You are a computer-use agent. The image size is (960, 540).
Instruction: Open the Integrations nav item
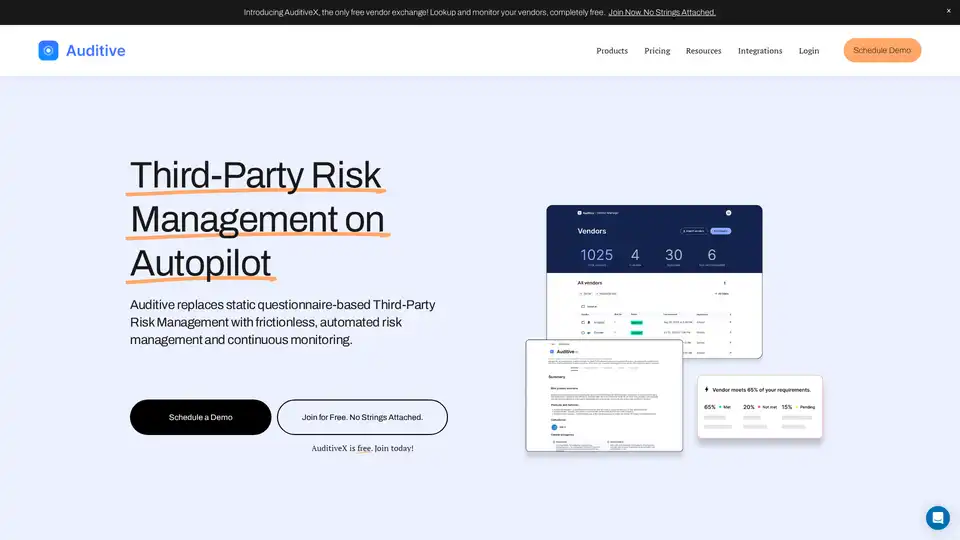click(x=760, y=51)
